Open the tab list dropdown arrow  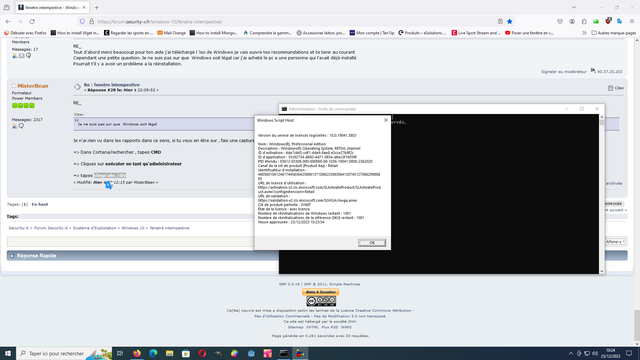pos(574,7)
